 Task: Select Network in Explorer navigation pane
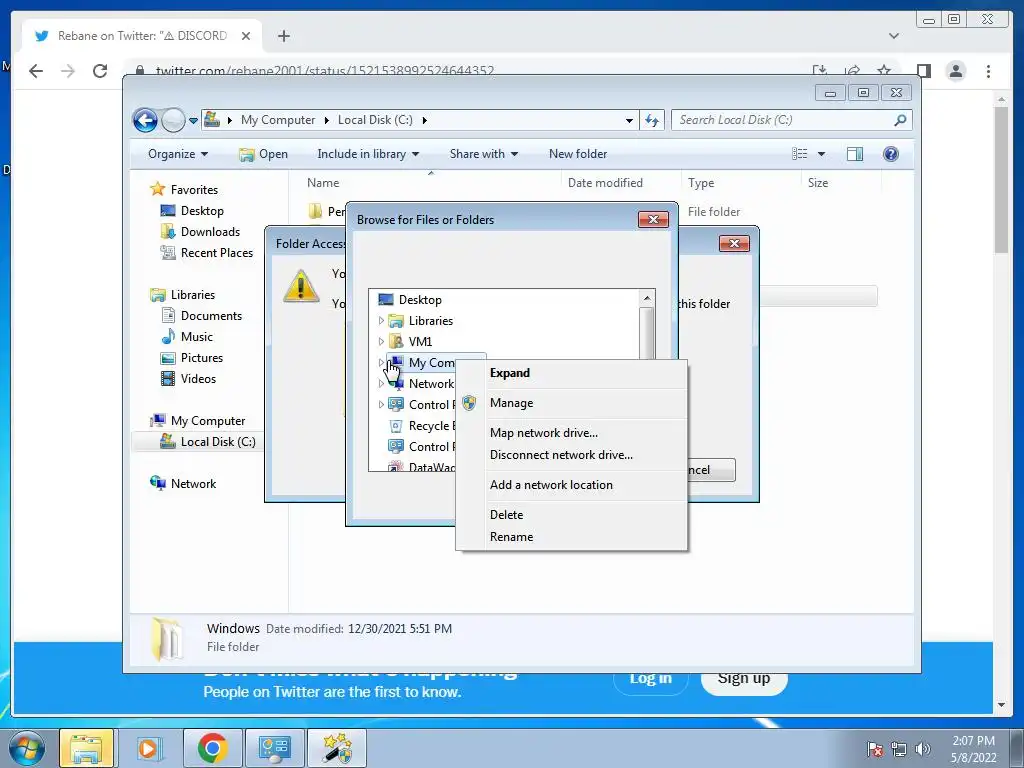pos(193,484)
